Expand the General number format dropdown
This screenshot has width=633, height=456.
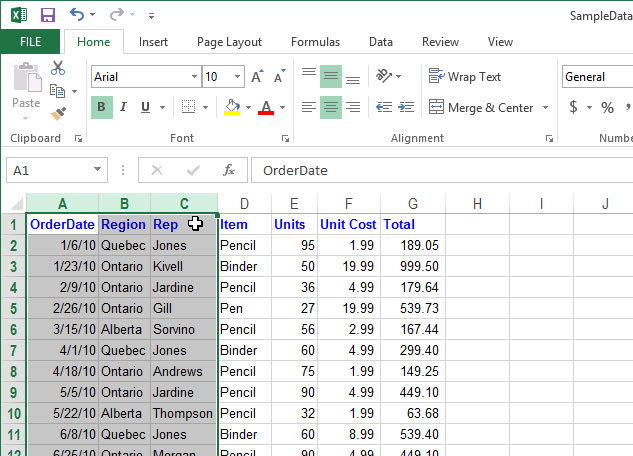pyautogui.click(x=596, y=77)
